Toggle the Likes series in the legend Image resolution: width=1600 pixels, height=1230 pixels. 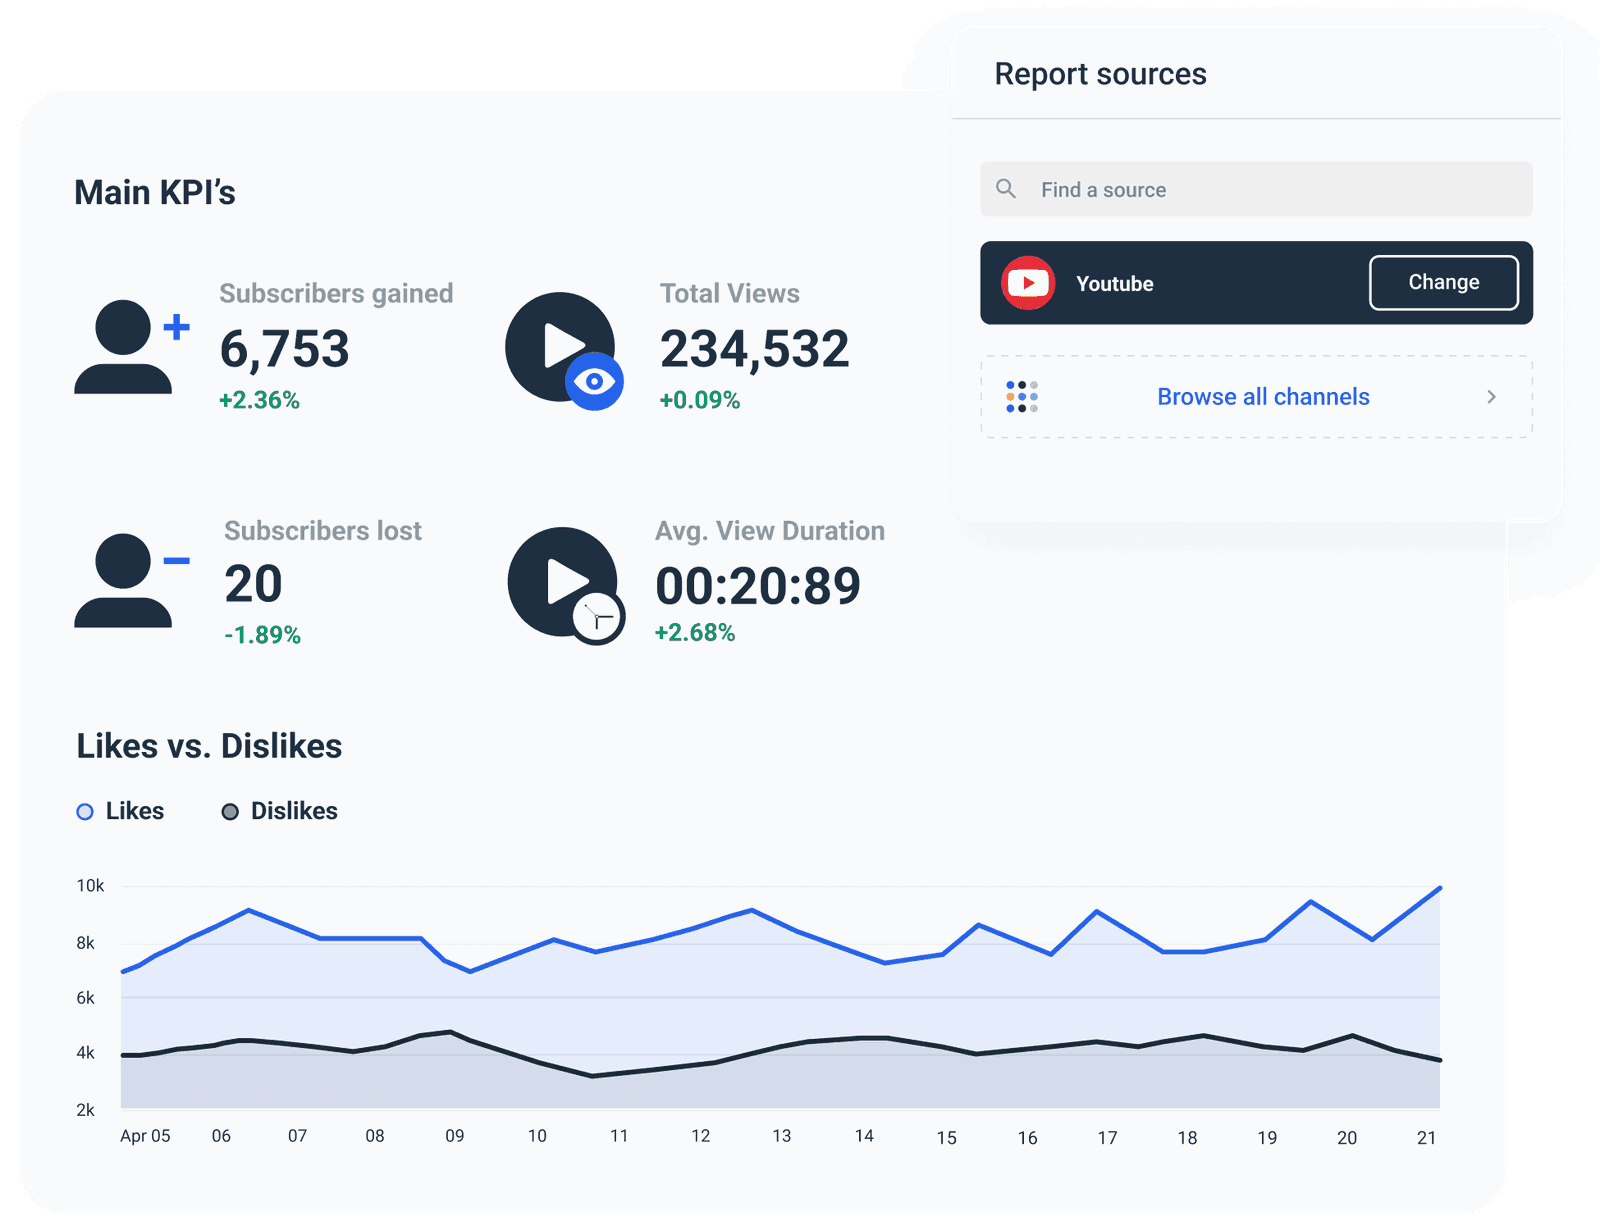[x=120, y=811]
